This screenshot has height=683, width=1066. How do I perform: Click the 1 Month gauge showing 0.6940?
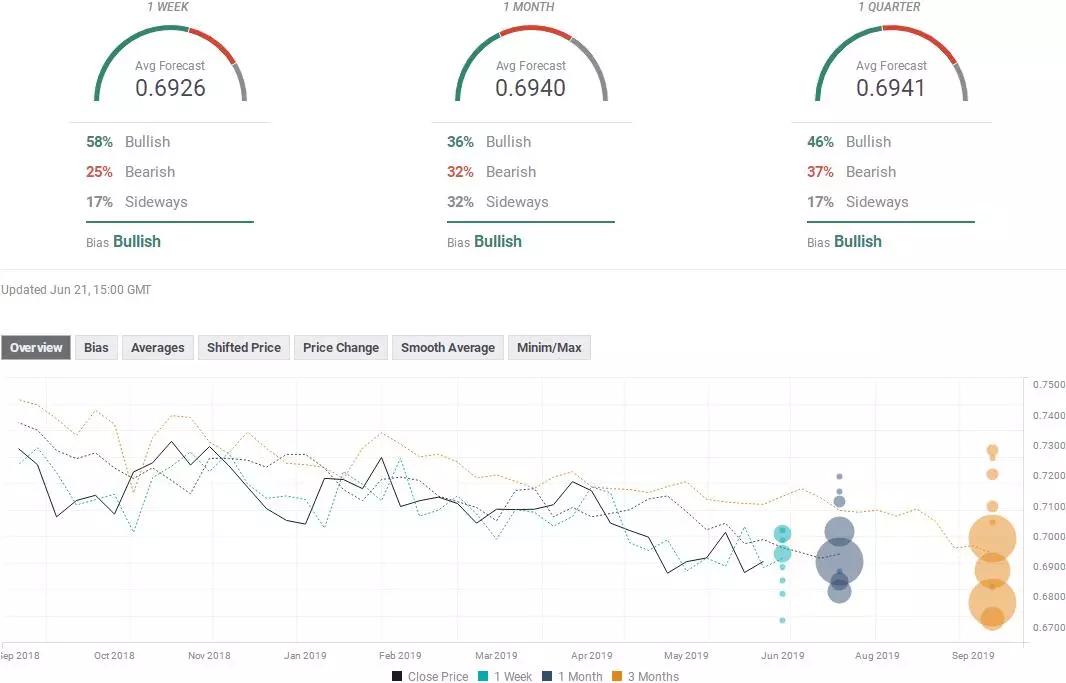(530, 70)
